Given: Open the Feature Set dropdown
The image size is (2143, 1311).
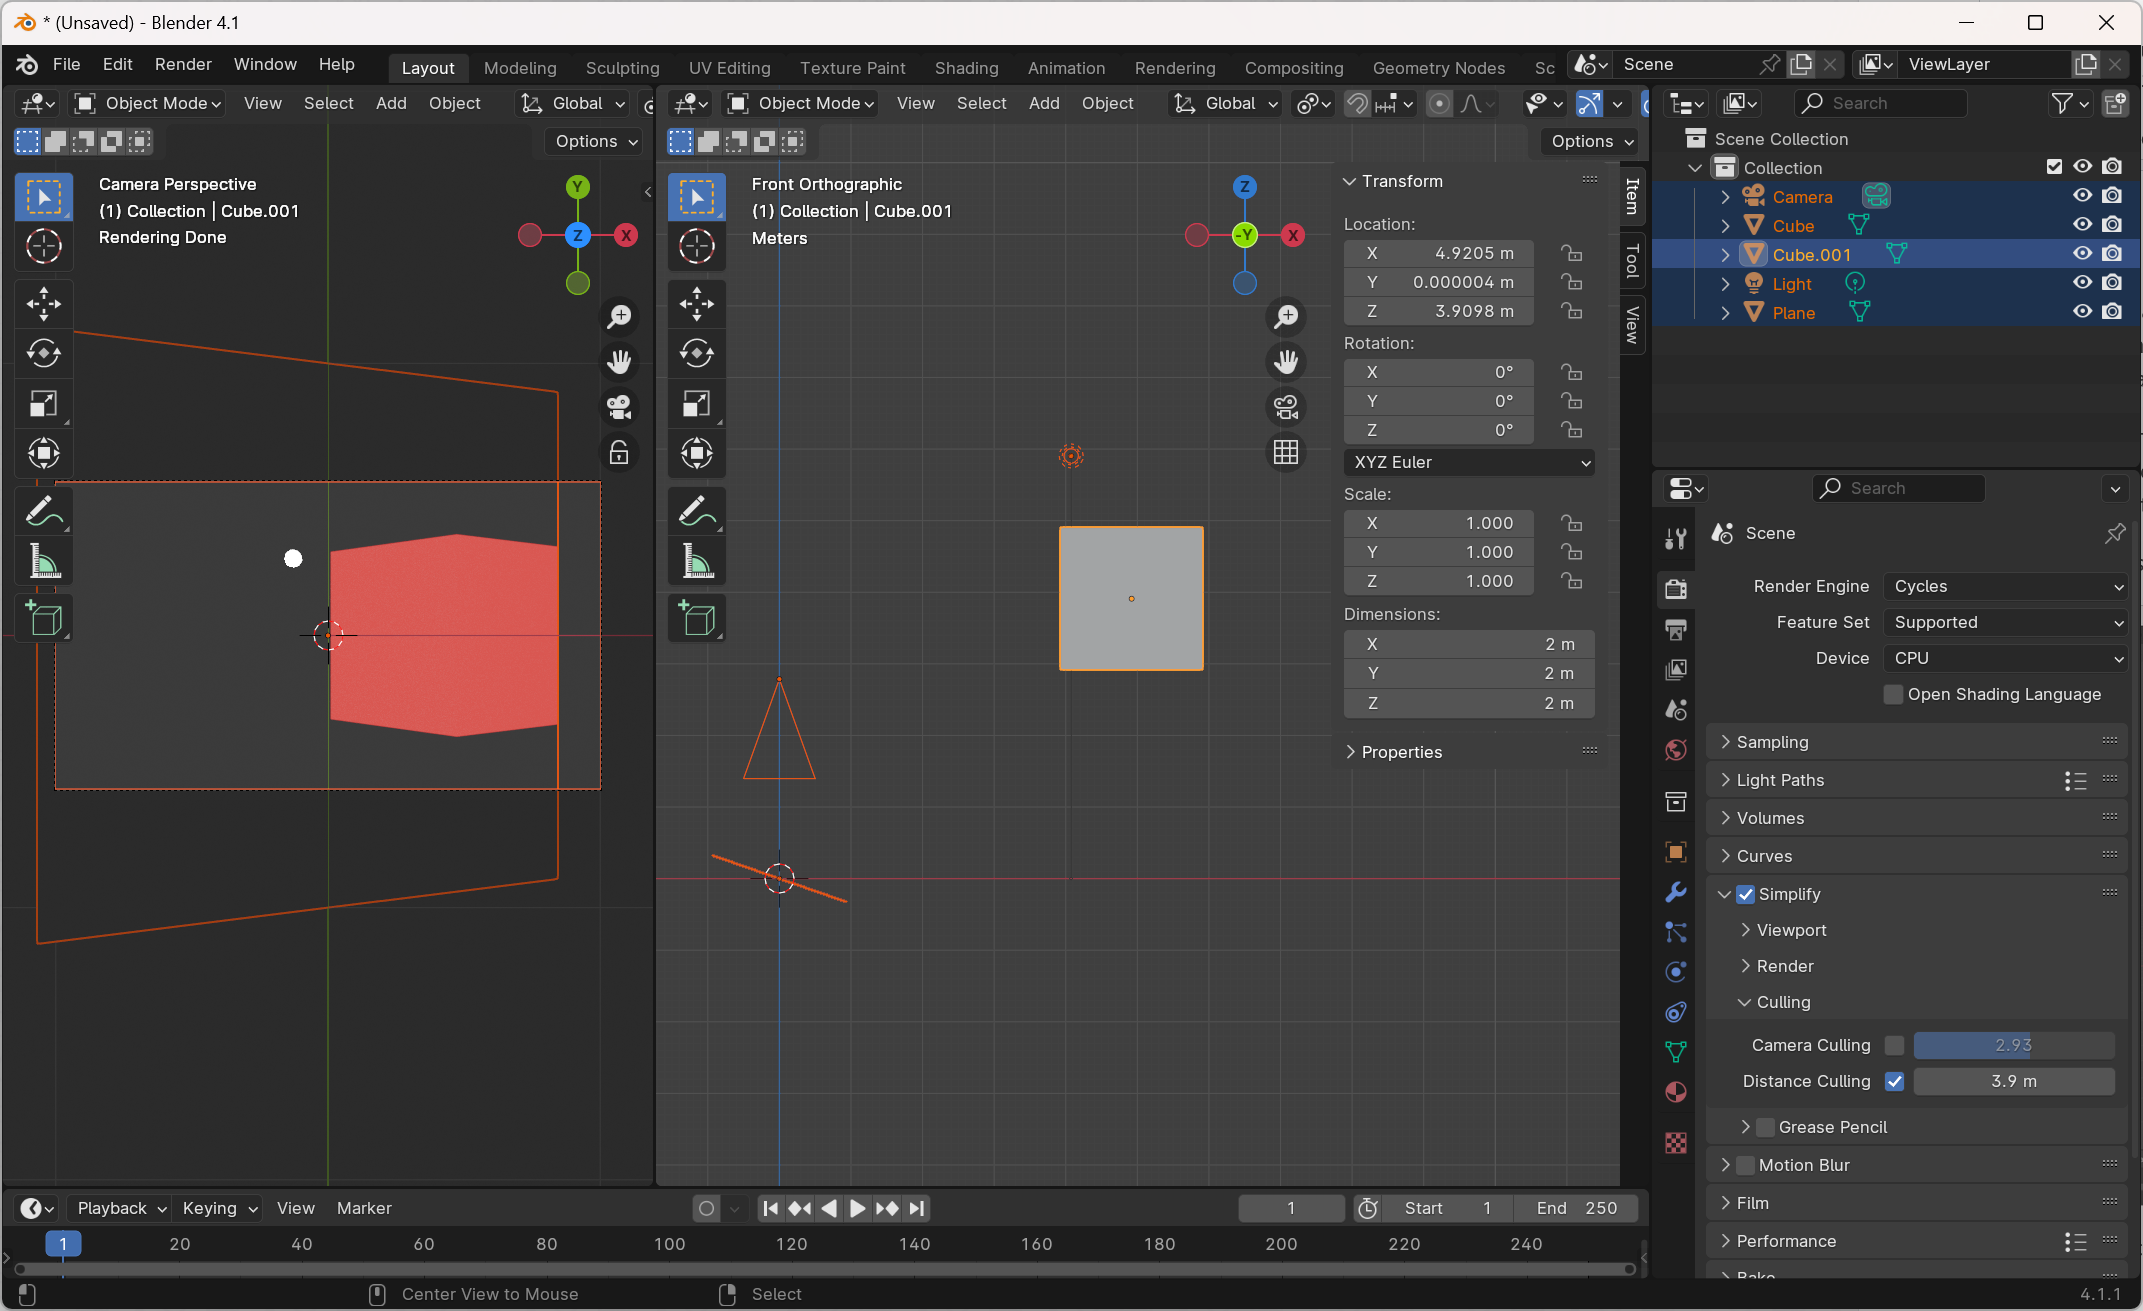Looking at the screenshot, I should pos(2005,622).
